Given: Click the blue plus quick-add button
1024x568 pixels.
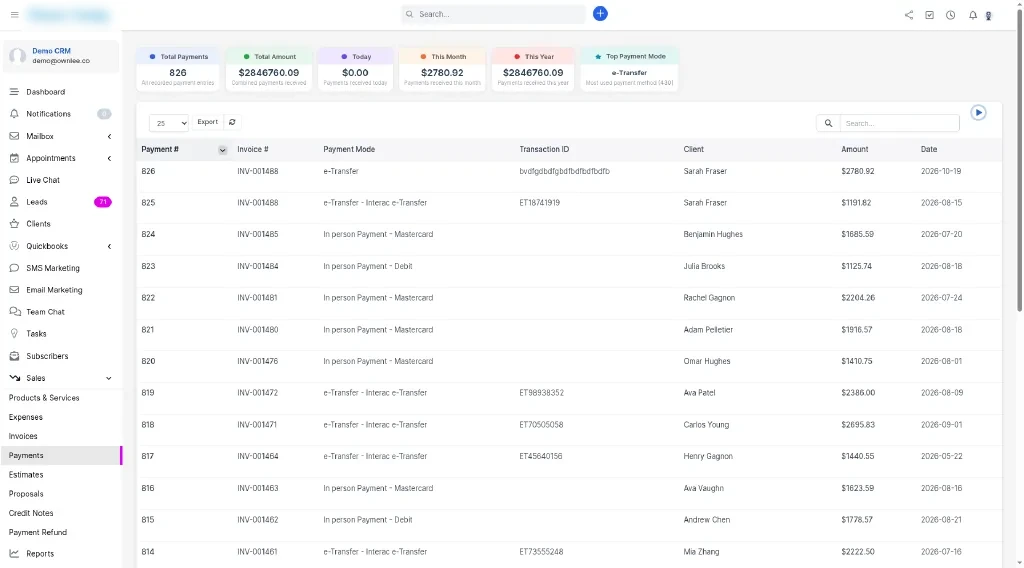Looking at the screenshot, I should pos(600,14).
